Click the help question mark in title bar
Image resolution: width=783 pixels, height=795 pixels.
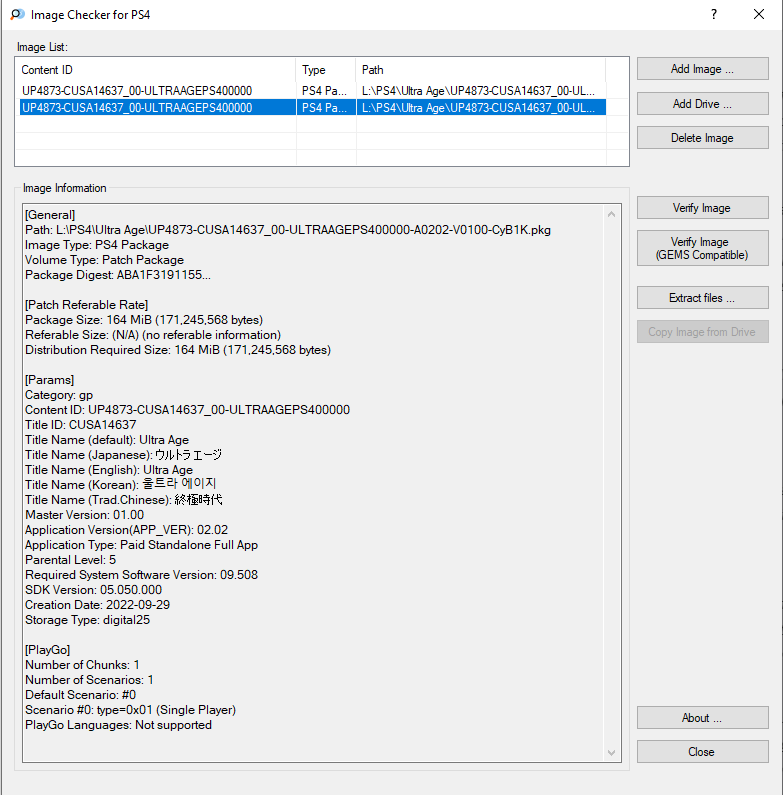coord(714,14)
